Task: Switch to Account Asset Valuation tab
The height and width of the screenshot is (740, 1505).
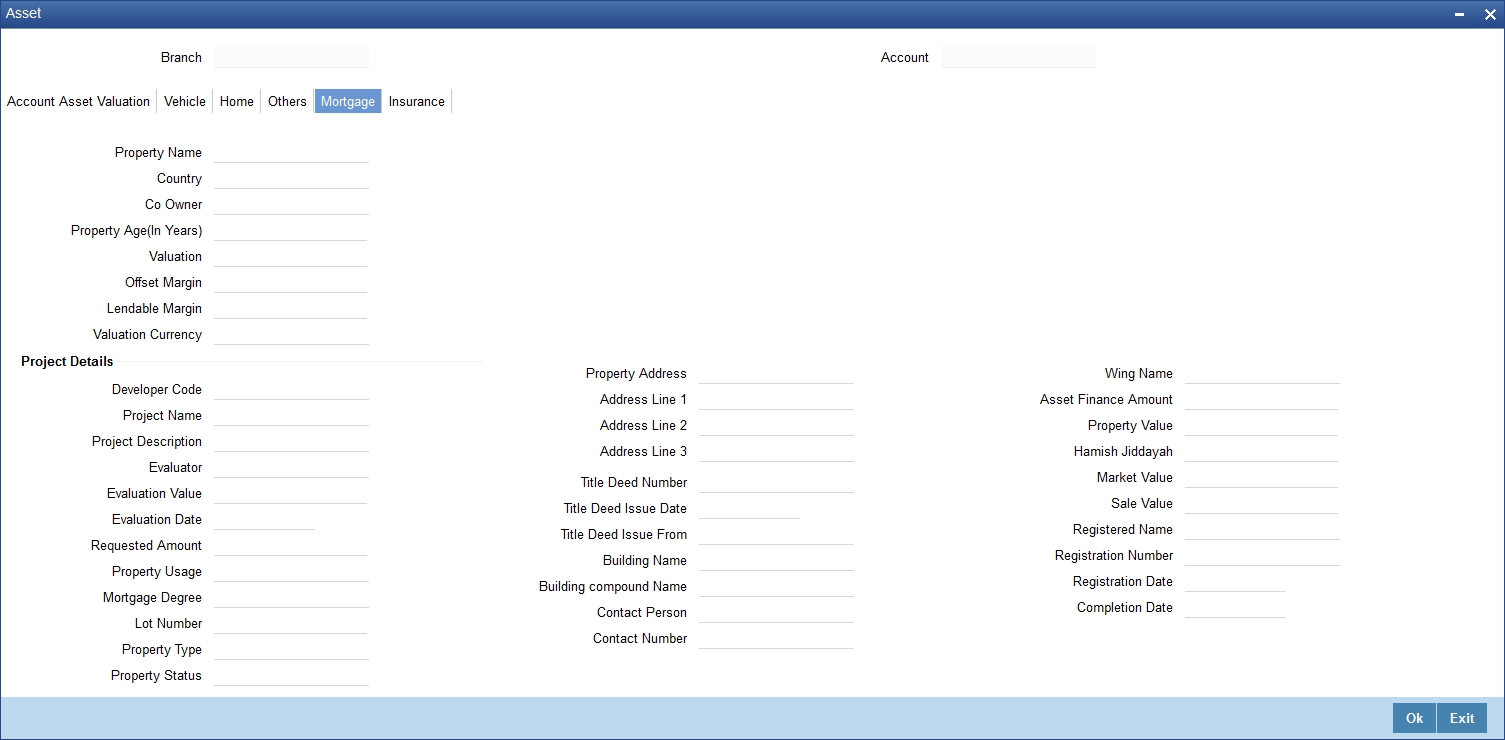Action: pyautogui.click(x=79, y=101)
